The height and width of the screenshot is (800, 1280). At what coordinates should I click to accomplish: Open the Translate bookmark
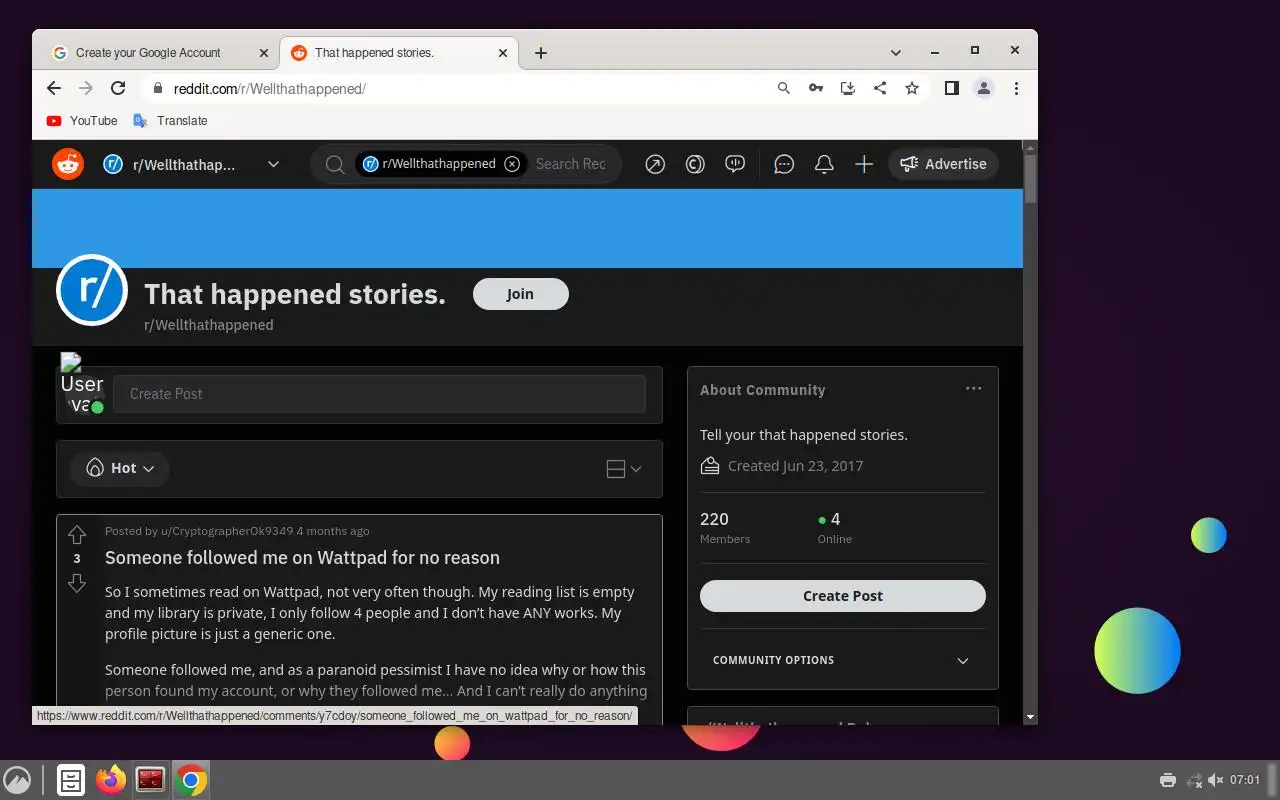tap(170, 120)
